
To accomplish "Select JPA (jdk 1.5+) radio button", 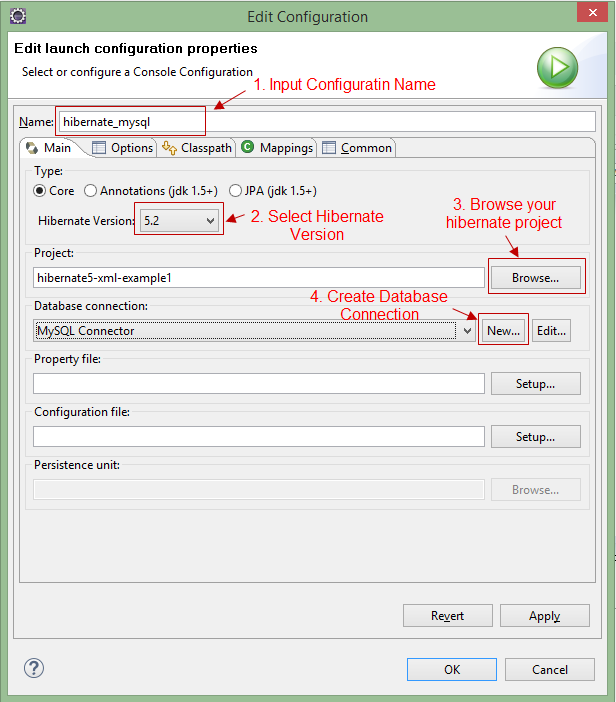I will (235, 191).
